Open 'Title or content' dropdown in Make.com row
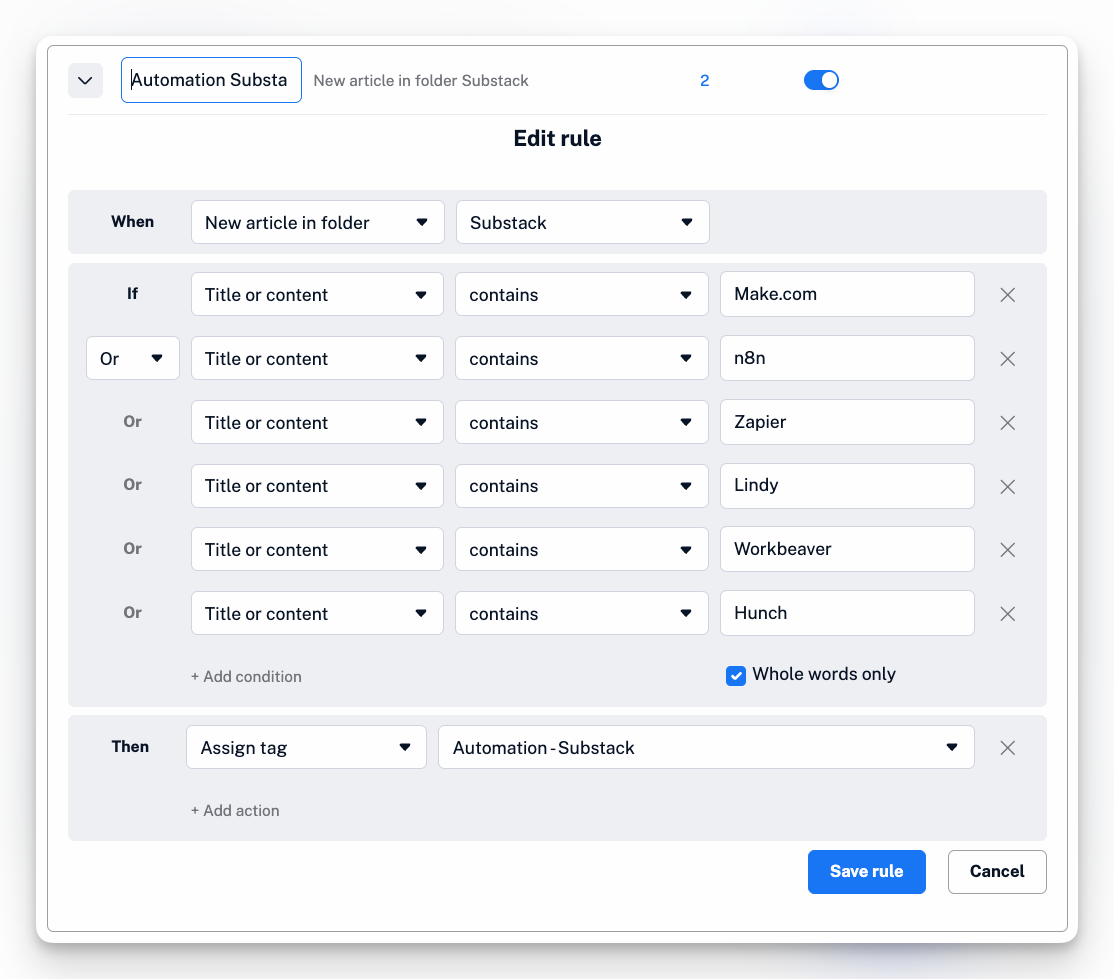The width and height of the screenshot is (1114, 979). pyautogui.click(x=318, y=294)
